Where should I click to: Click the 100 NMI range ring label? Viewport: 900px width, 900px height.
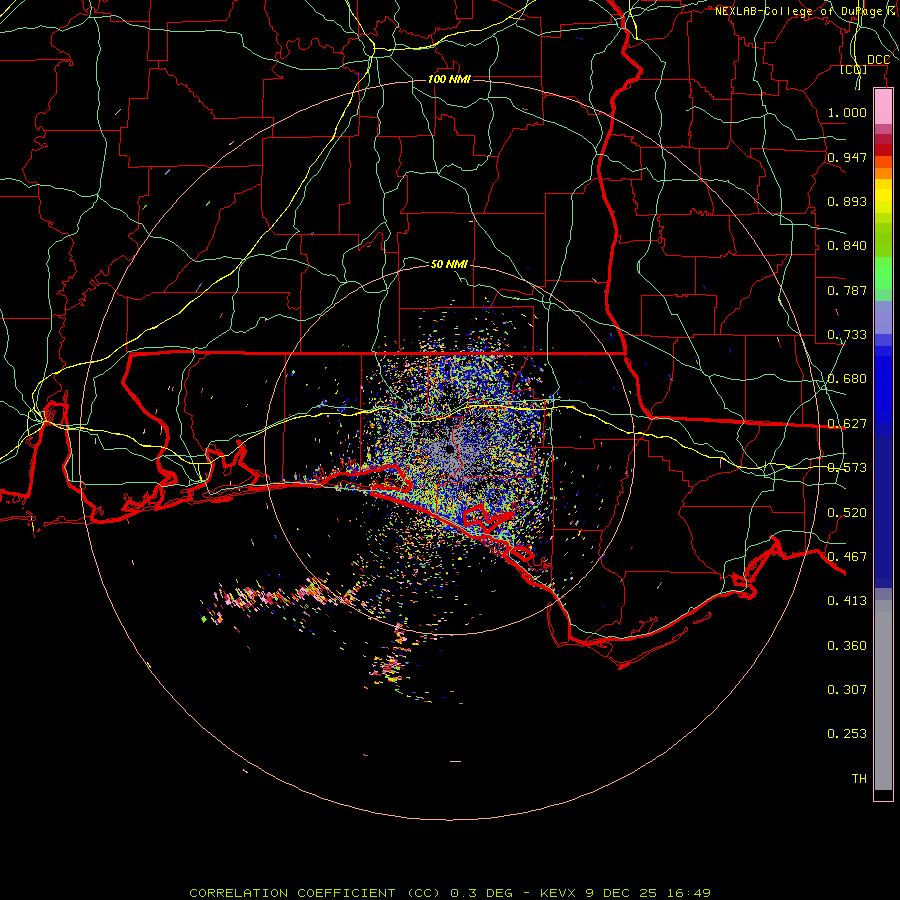click(x=449, y=79)
